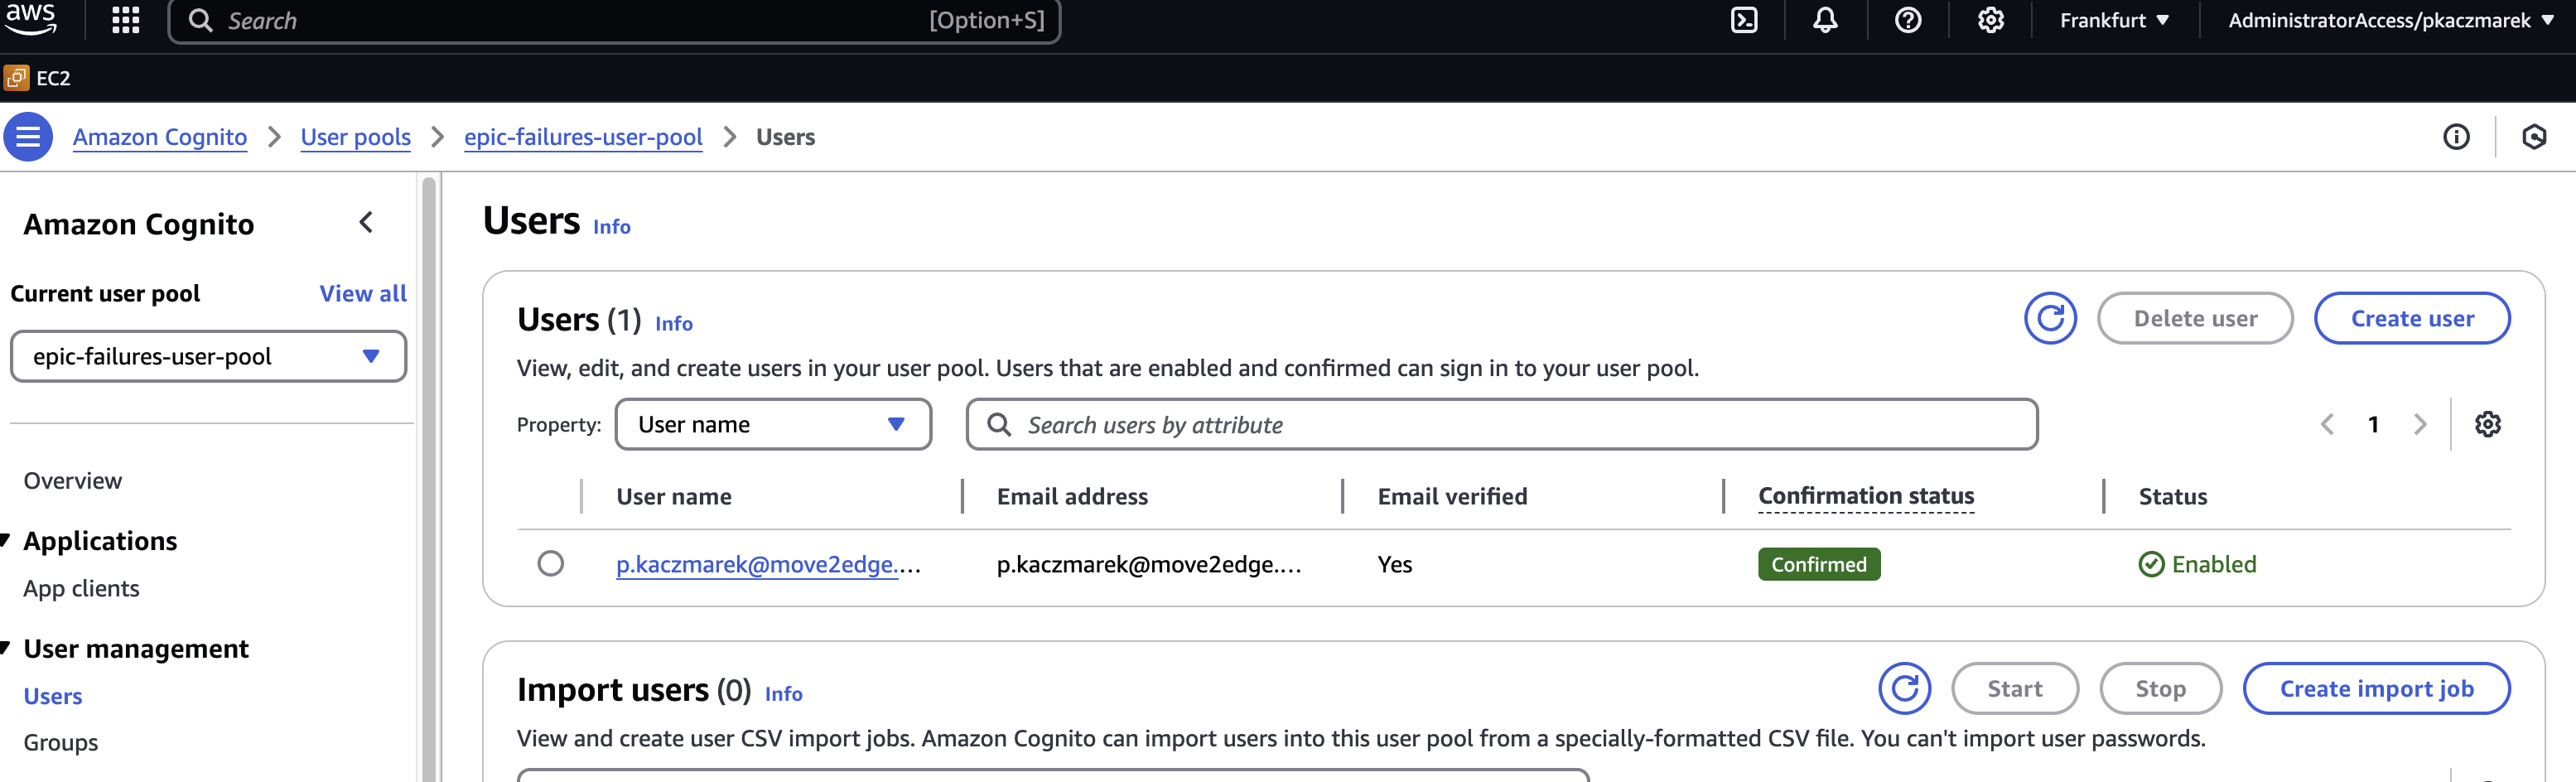This screenshot has height=782, width=2576.
Task: Click the Start import button
Action: 2014,688
